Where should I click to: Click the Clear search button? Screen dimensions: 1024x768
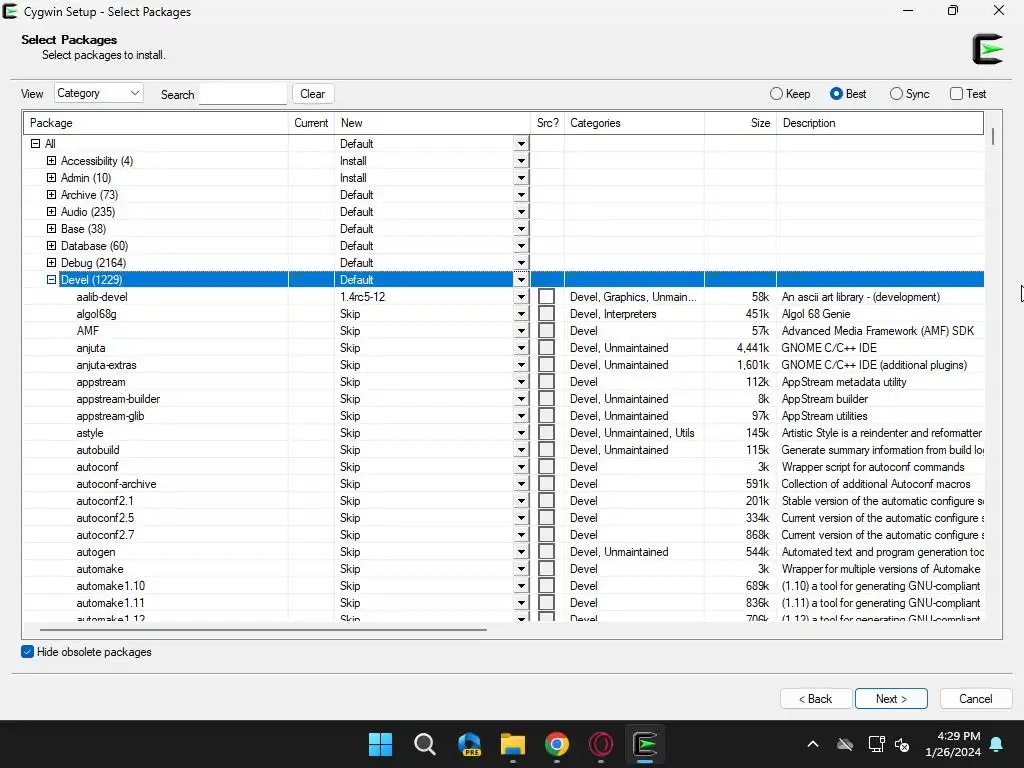(313, 93)
